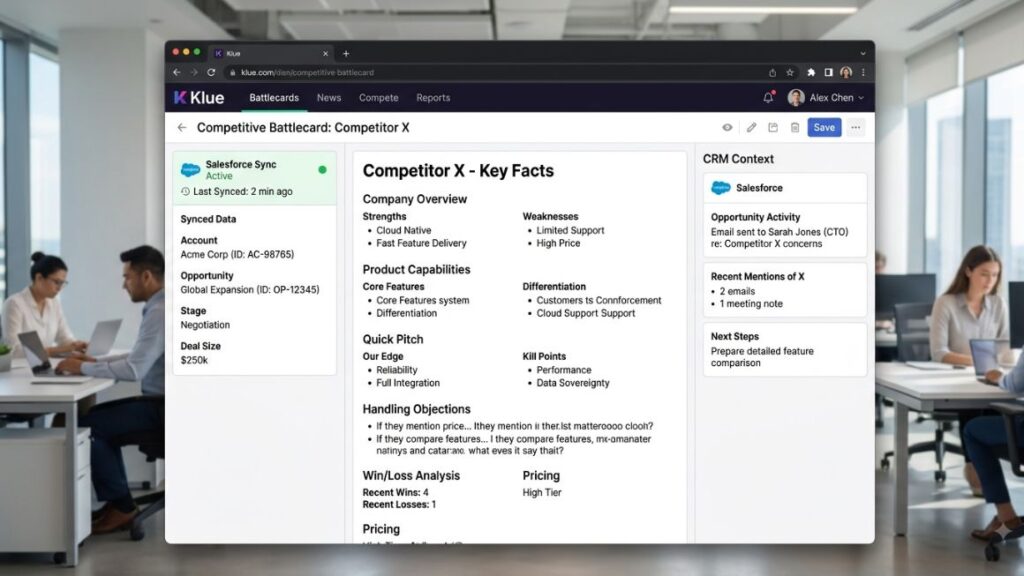The width and height of the screenshot is (1024, 576).
Task: Click the $250k deal size value
Action: click(x=194, y=360)
